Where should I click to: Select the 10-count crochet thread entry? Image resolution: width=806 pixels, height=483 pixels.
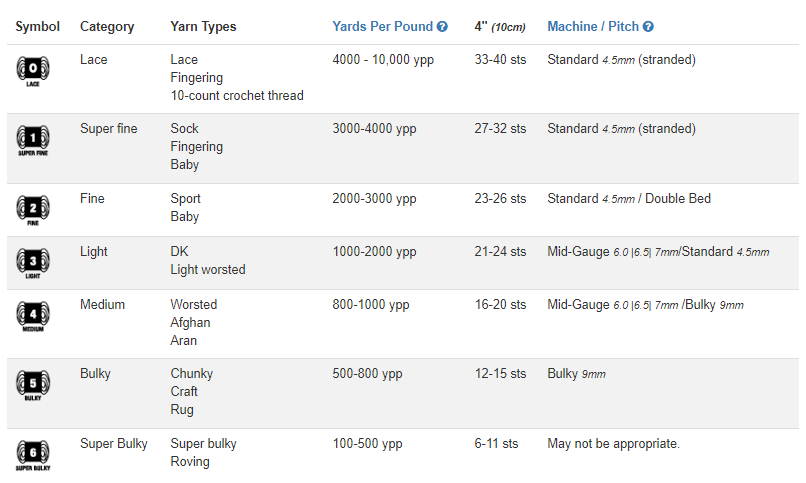[237, 96]
